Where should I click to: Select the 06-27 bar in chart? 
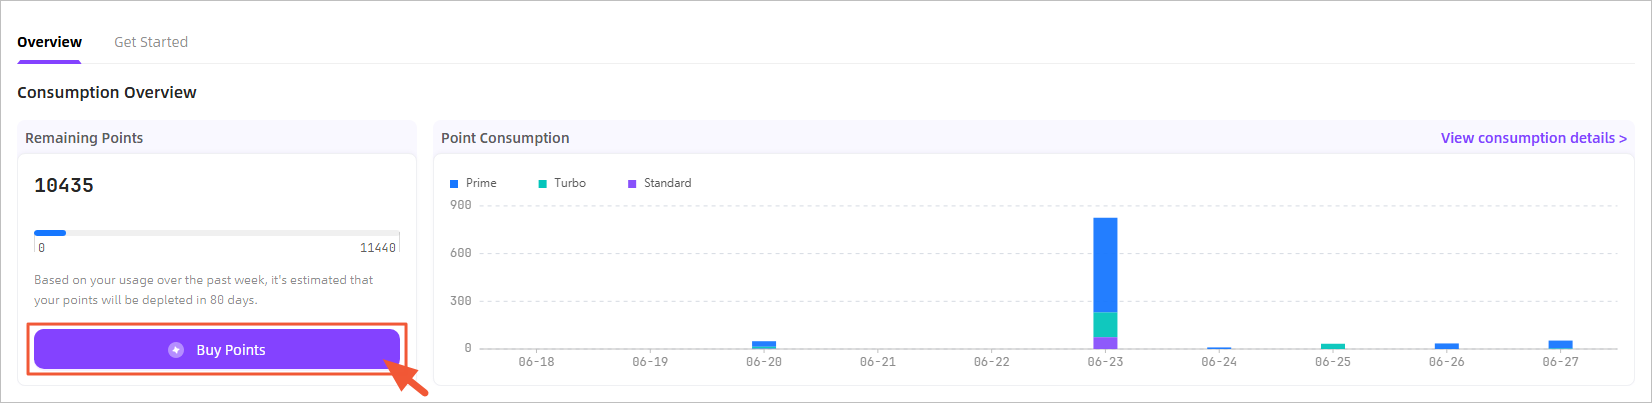coord(1560,345)
